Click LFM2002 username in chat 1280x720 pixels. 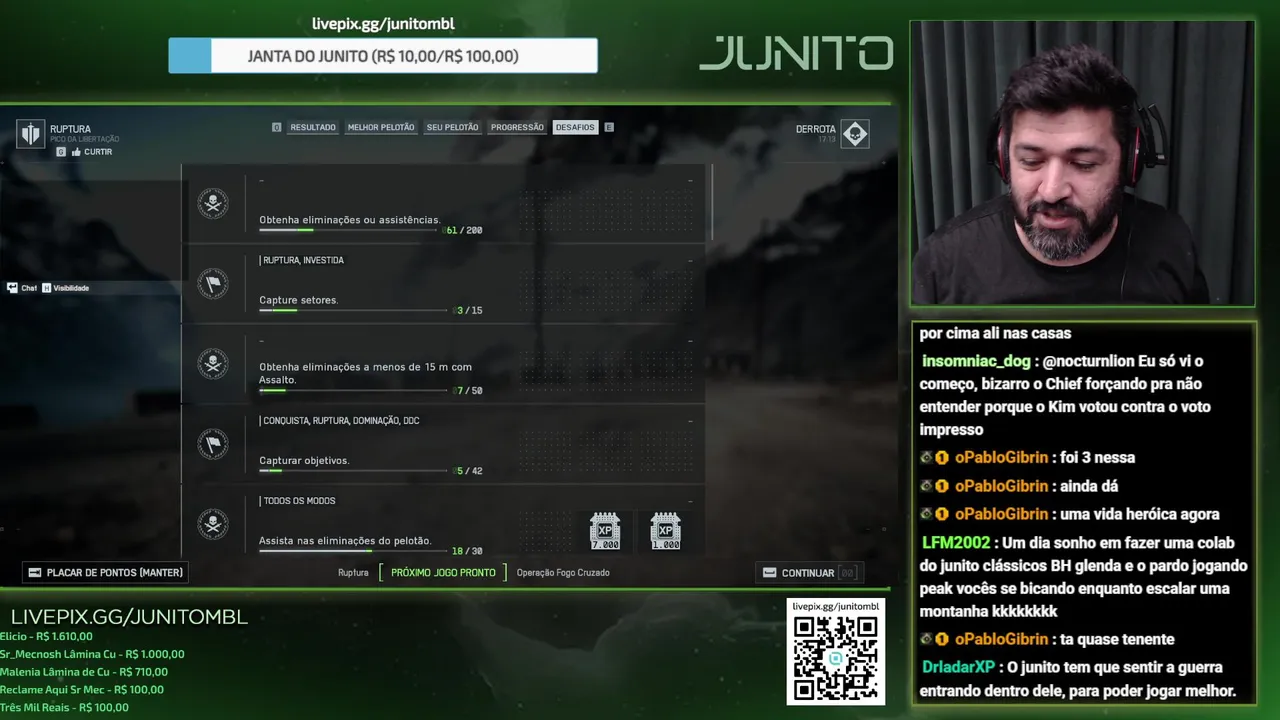[x=956, y=543]
